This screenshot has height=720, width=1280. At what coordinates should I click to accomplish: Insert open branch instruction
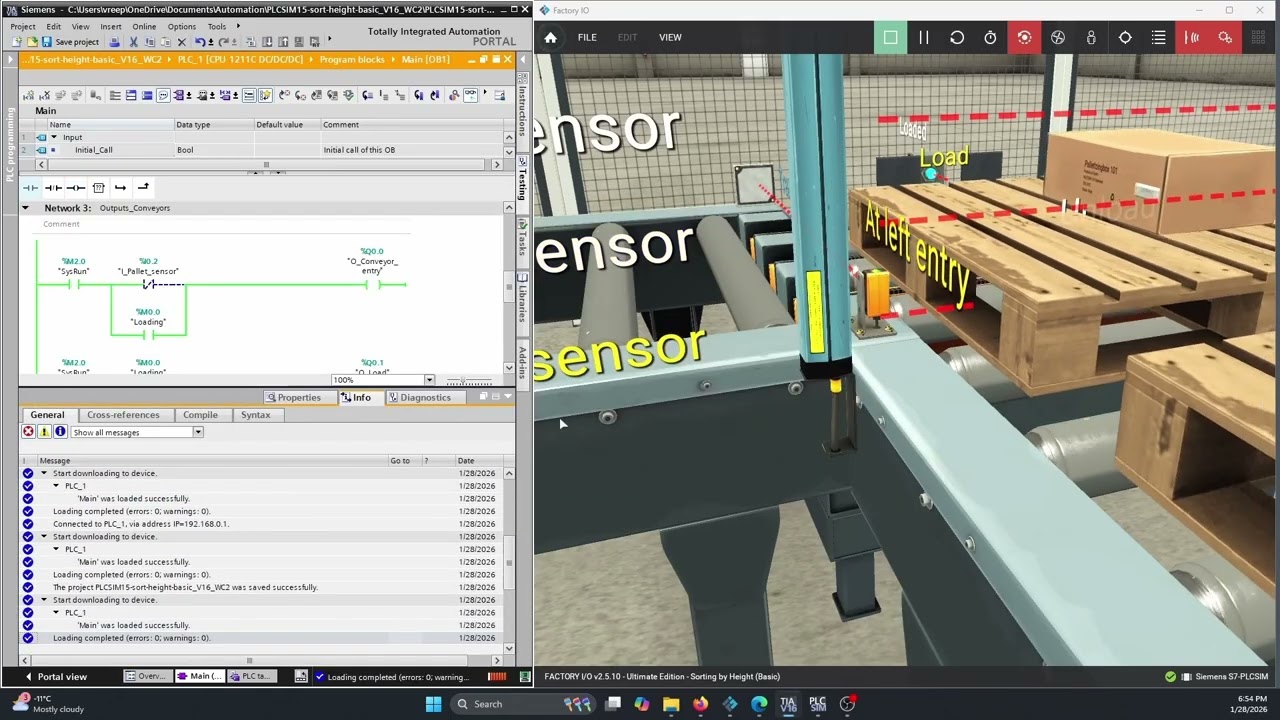coord(120,188)
